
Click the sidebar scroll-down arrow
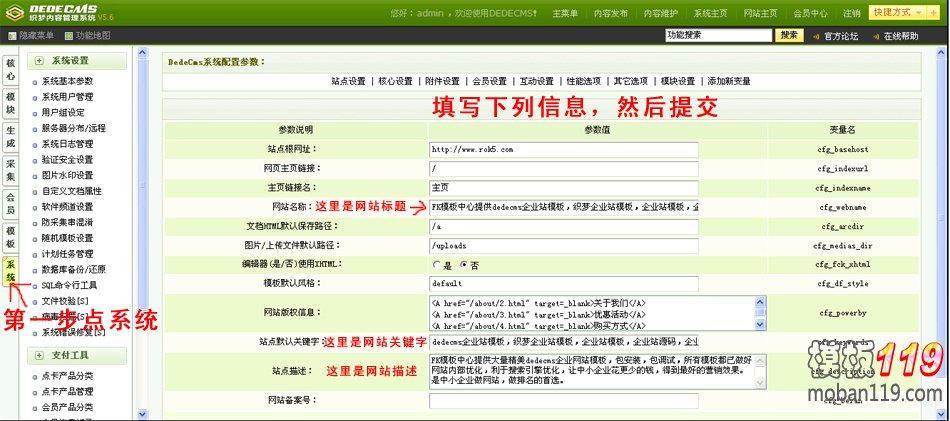pos(142,414)
